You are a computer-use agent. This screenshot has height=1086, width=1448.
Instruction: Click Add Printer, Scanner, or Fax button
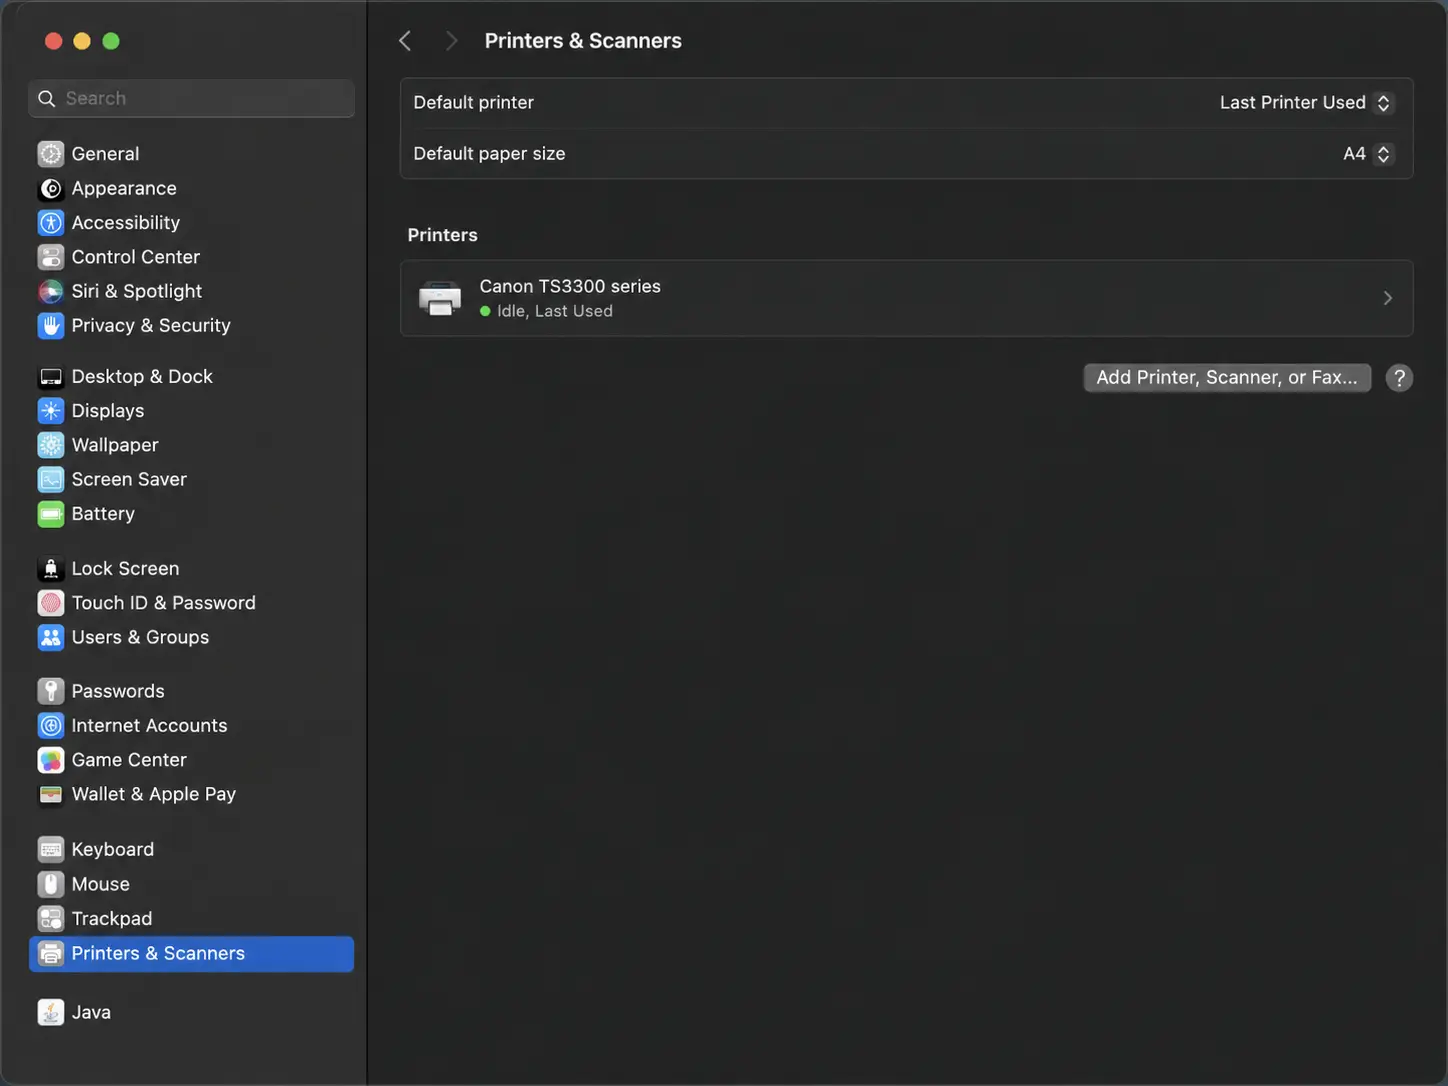tap(1227, 378)
